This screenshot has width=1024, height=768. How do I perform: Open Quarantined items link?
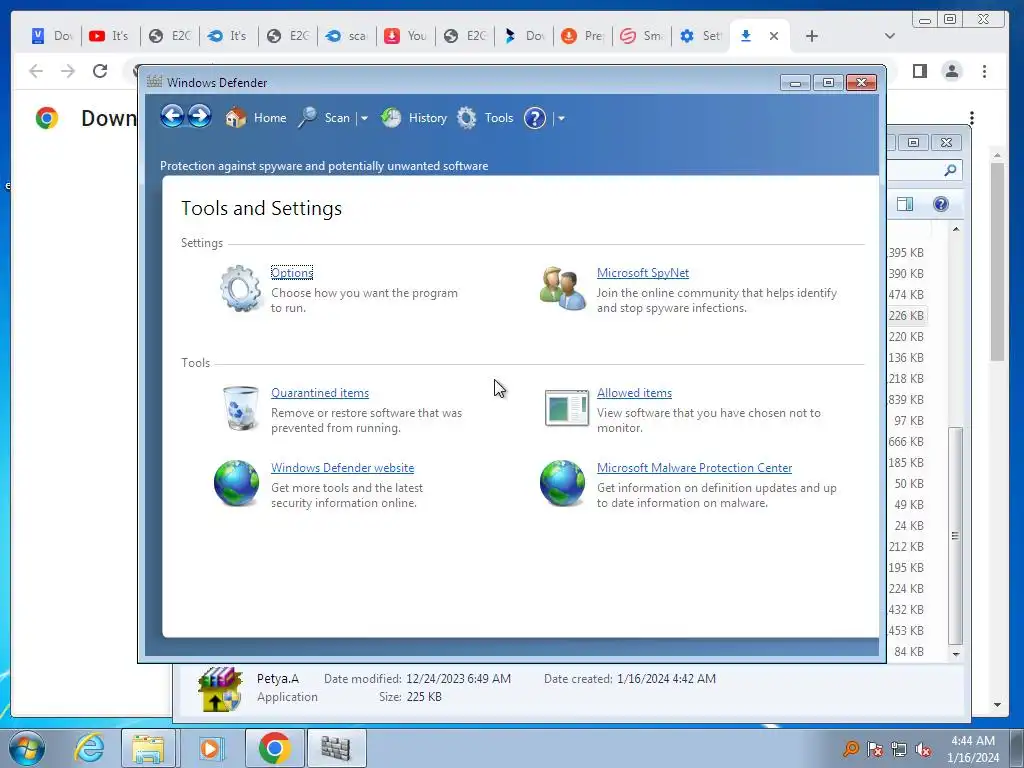point(320,393)
